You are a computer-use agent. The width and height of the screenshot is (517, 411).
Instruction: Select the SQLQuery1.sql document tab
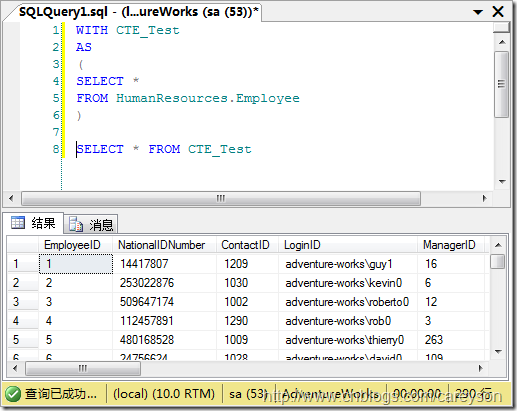point(138,12)
